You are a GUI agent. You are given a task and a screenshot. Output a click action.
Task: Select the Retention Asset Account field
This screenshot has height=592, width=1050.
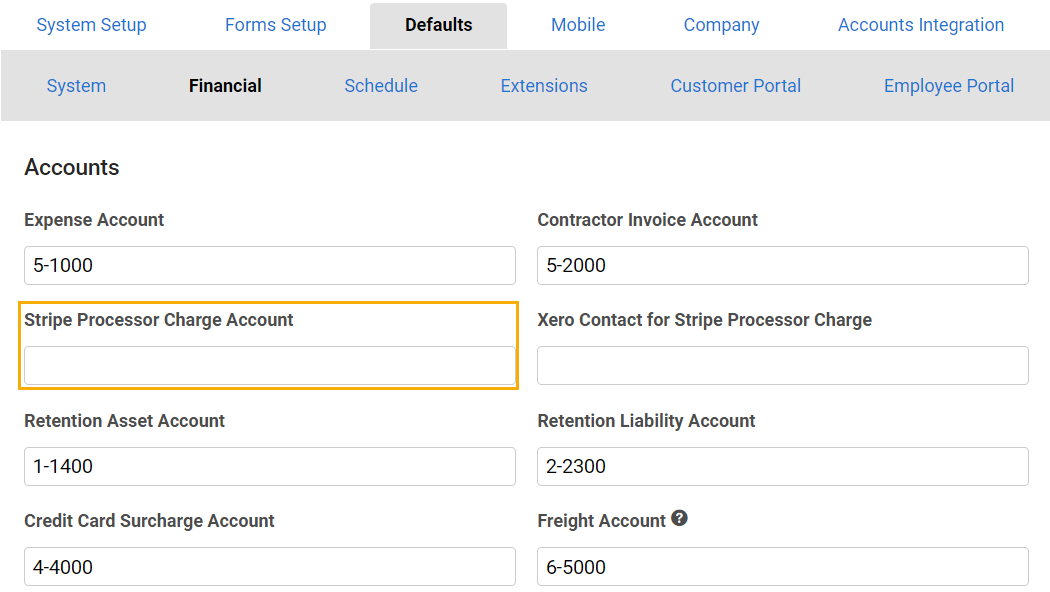[270, 466]
